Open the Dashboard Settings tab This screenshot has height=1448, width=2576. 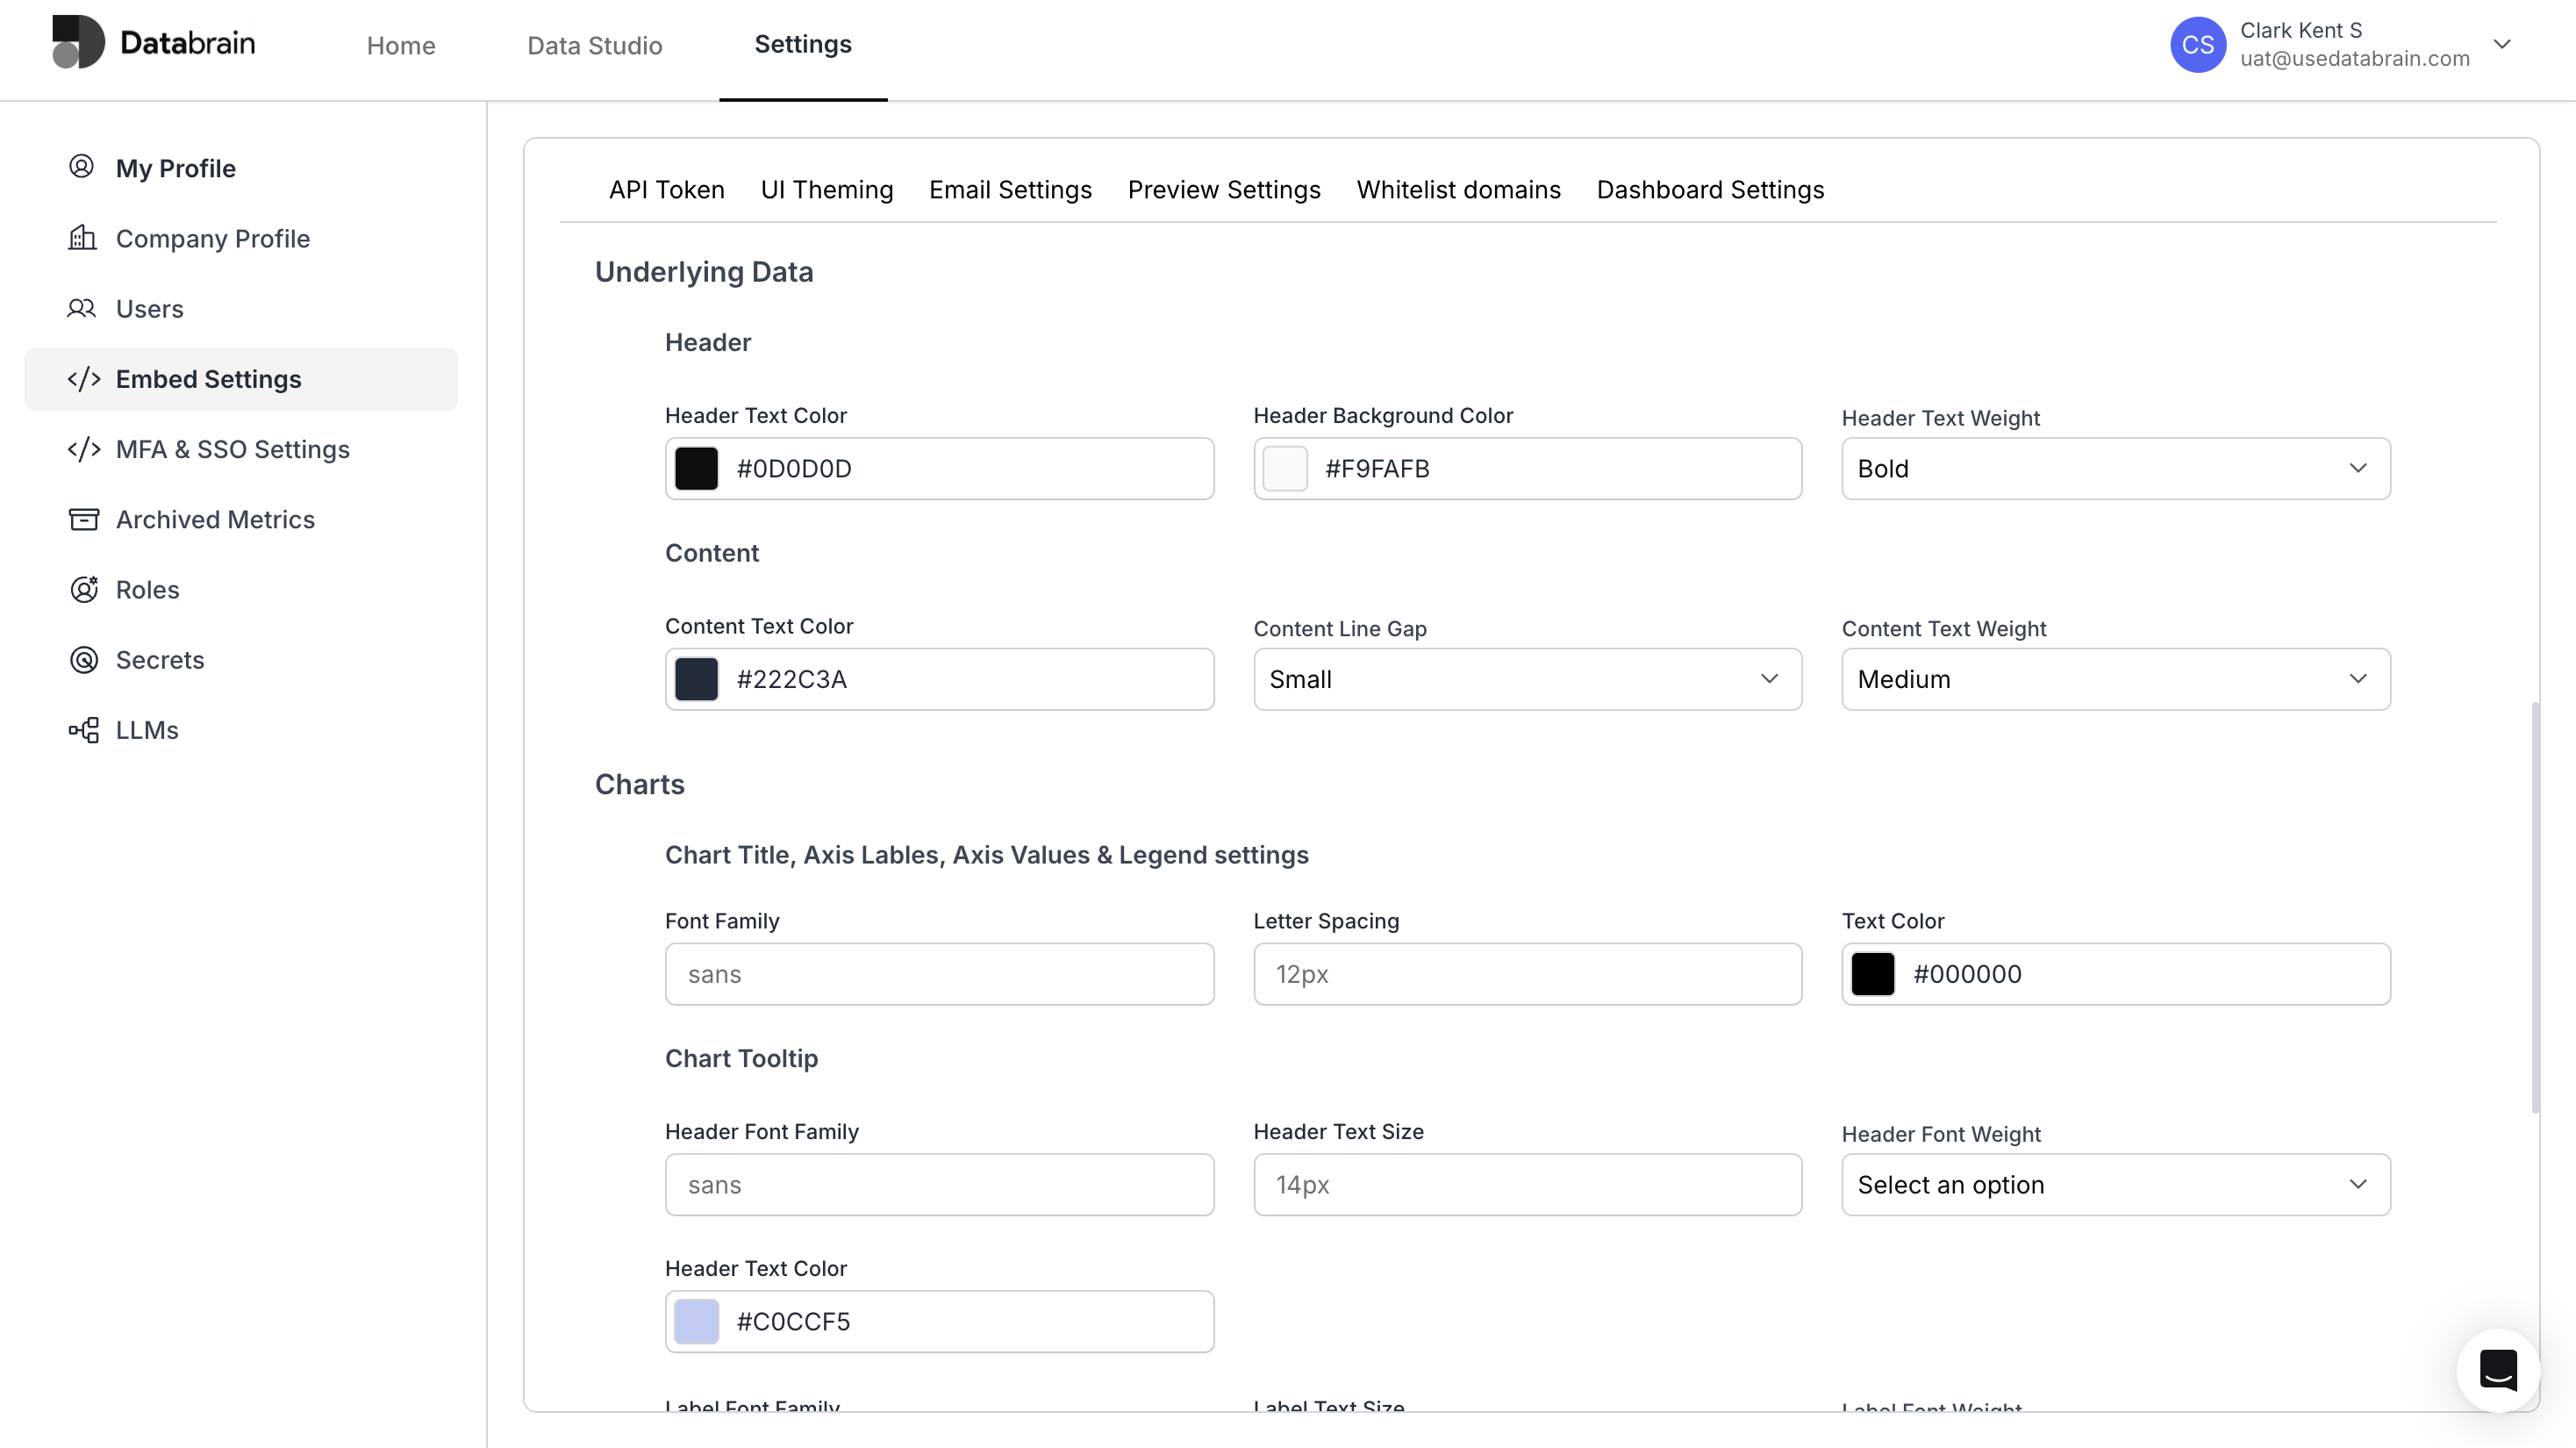(1710, 190)
